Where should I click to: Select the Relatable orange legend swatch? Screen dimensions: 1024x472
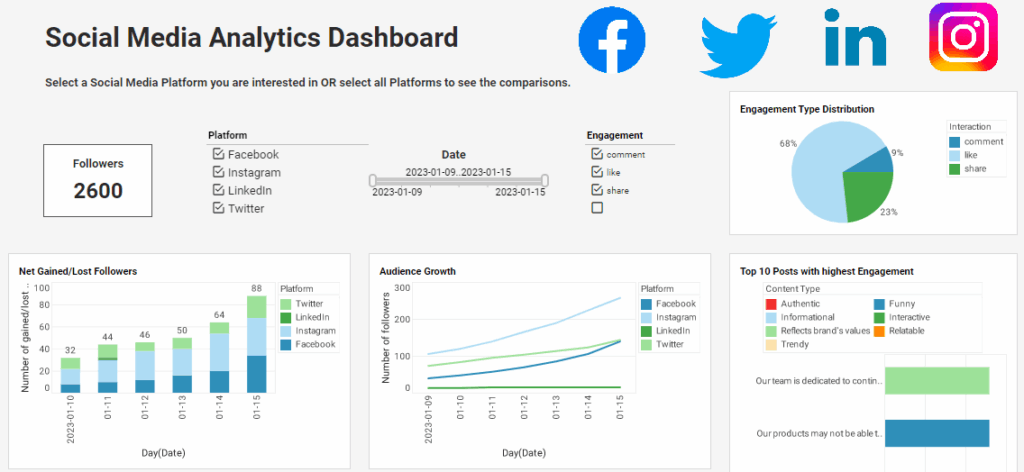click(878, 331)
